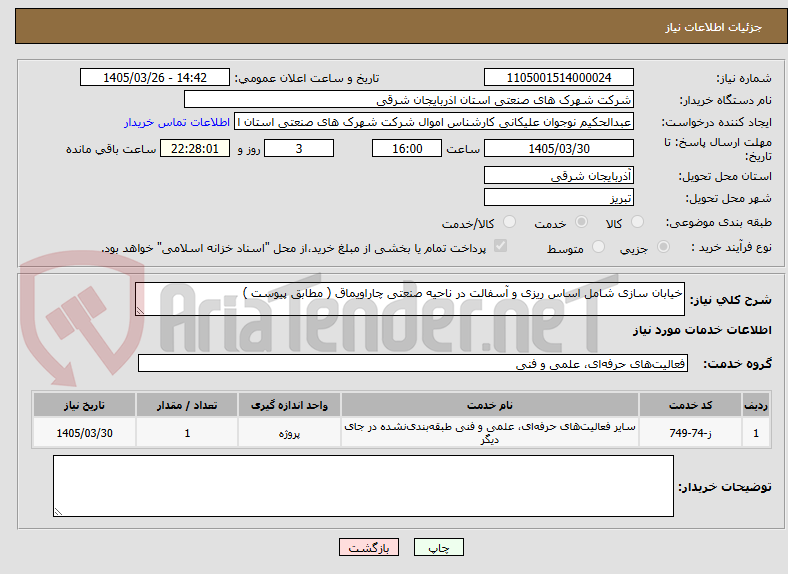Click the table date cell 1405/03/30
Image resolution: width=788 pixels, height=574 pixels.
click(x=84, y=433)
